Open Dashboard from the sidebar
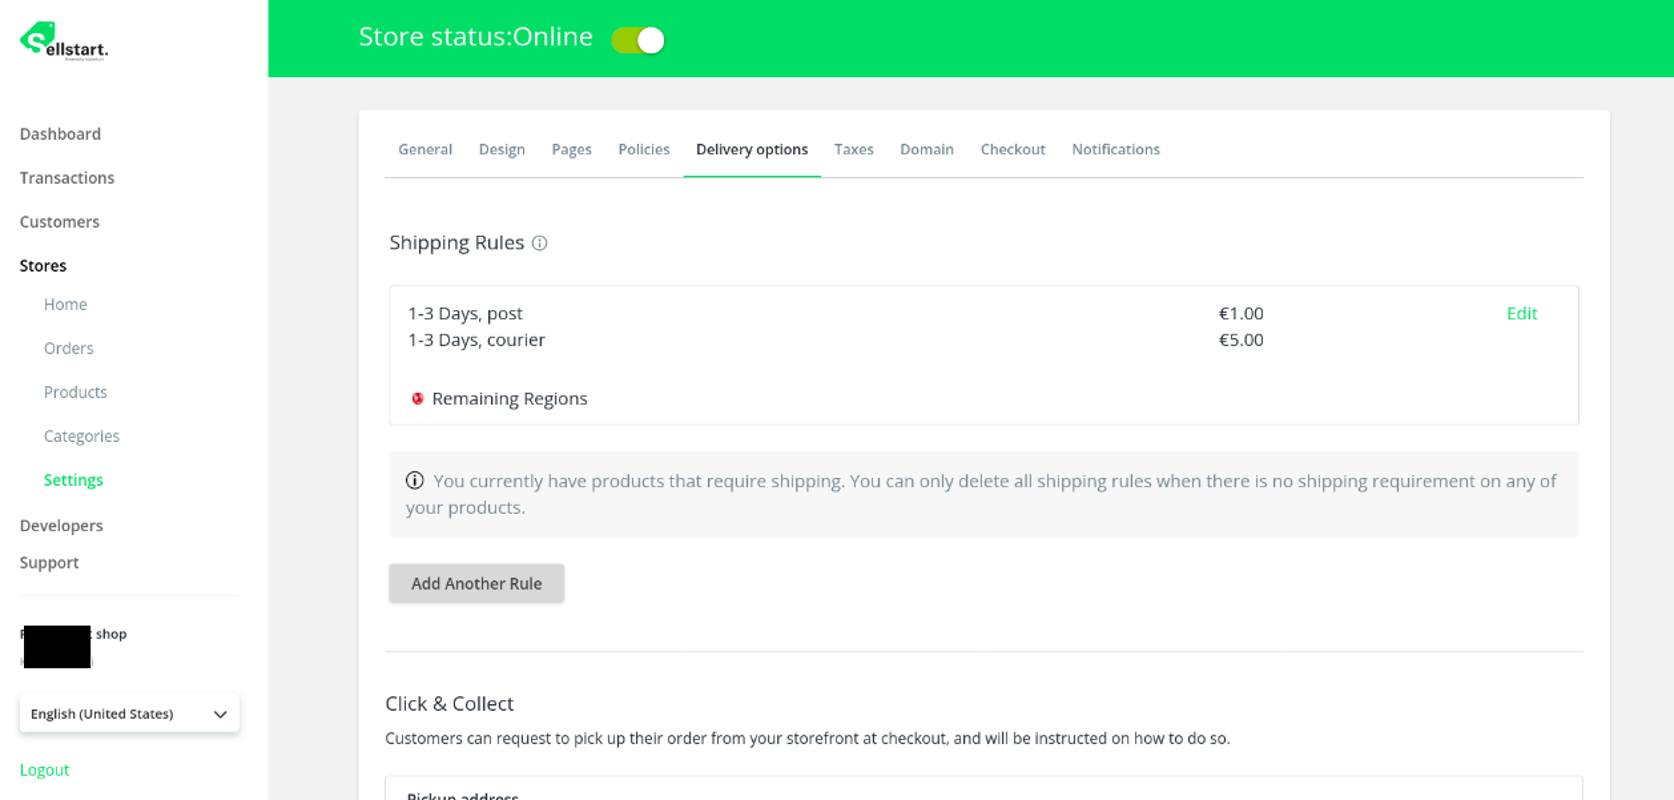The height and width of the screenshot is (800, 1674). tap(60, 134)
